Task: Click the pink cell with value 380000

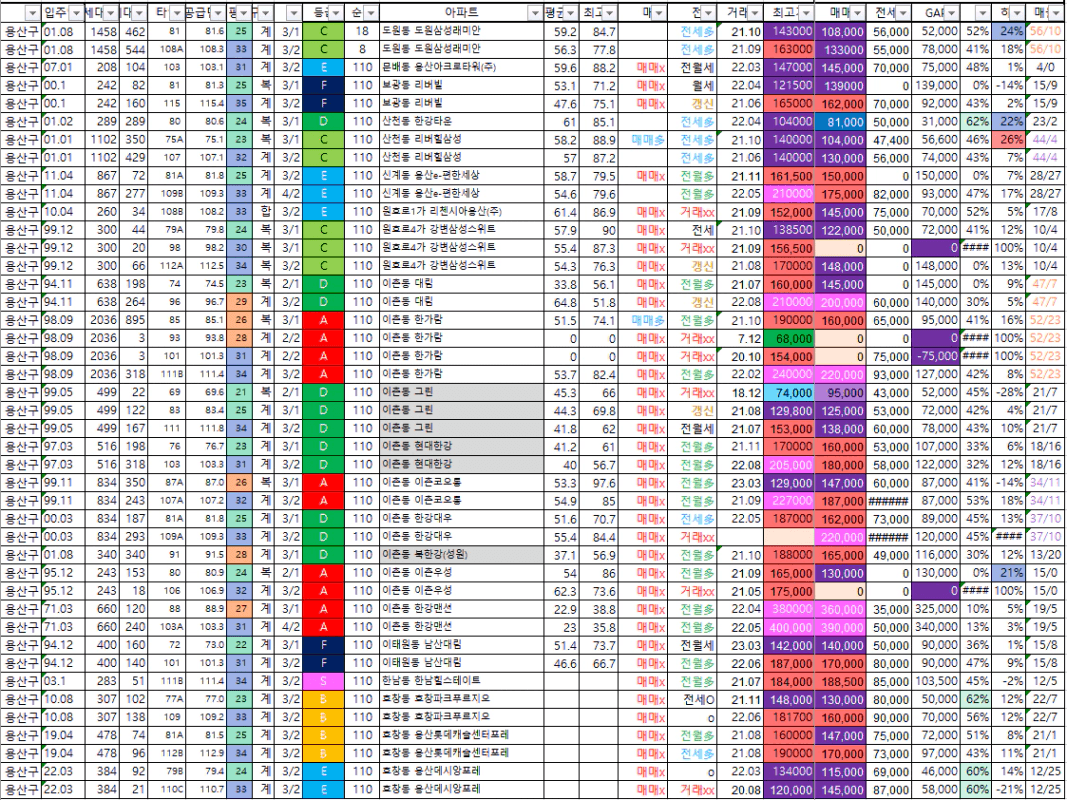Action: coord(789,609)
